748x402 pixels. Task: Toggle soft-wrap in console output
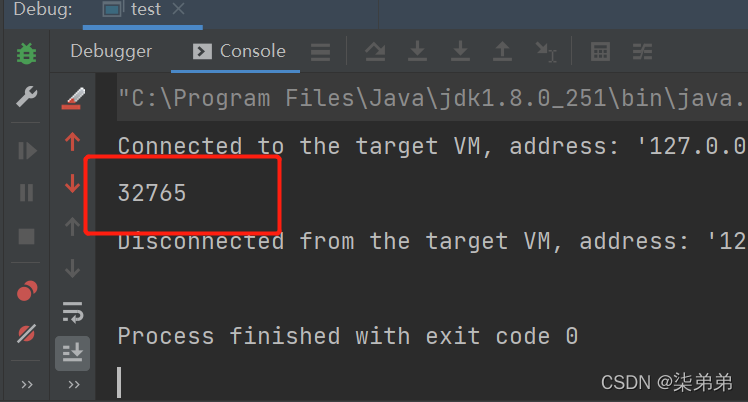(73, 312)
